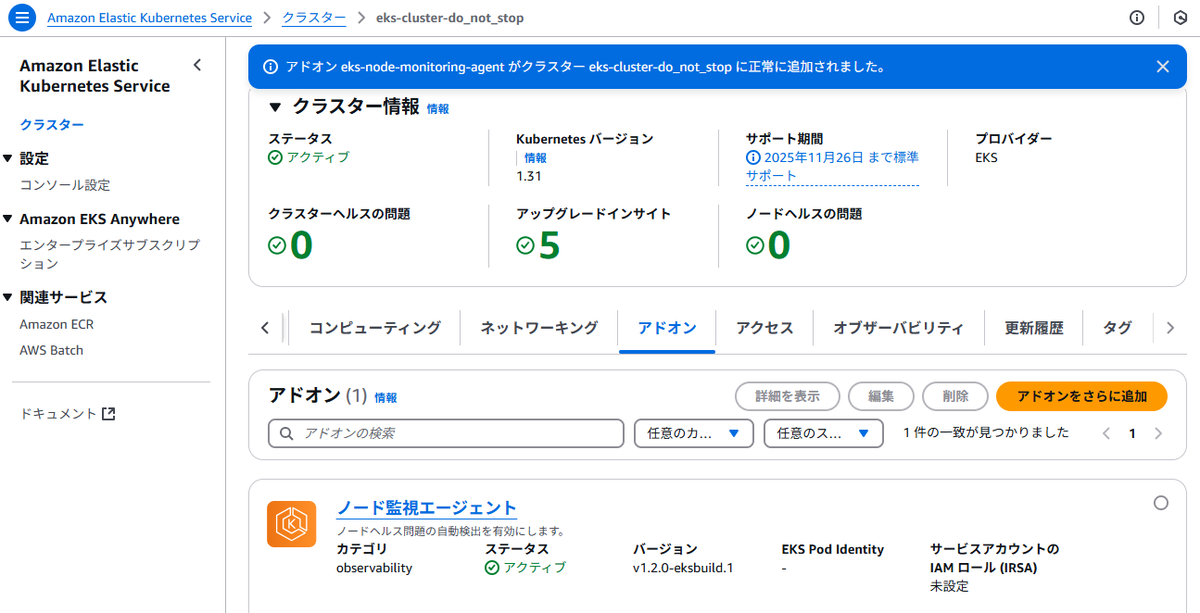Image resolution: width=1200 pixels, height=613 pixels.
Task: Open the クラスター breadcrumb link
Action: (x=314, y=18)
